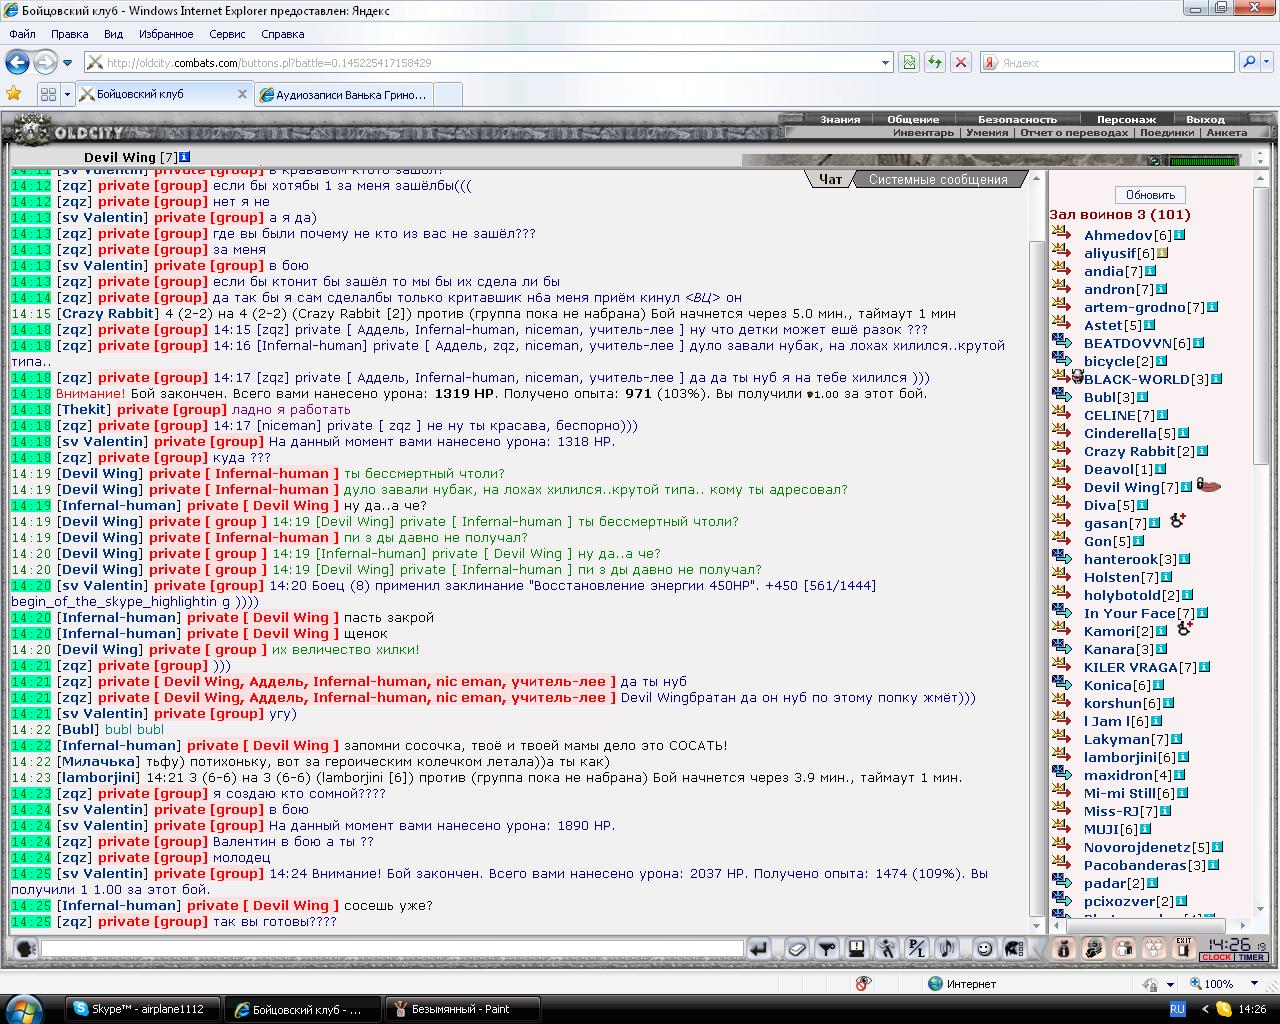Screen dimensions: 1280x1024
Task: Click the EXIT door icon
Action: [1184, 948]
